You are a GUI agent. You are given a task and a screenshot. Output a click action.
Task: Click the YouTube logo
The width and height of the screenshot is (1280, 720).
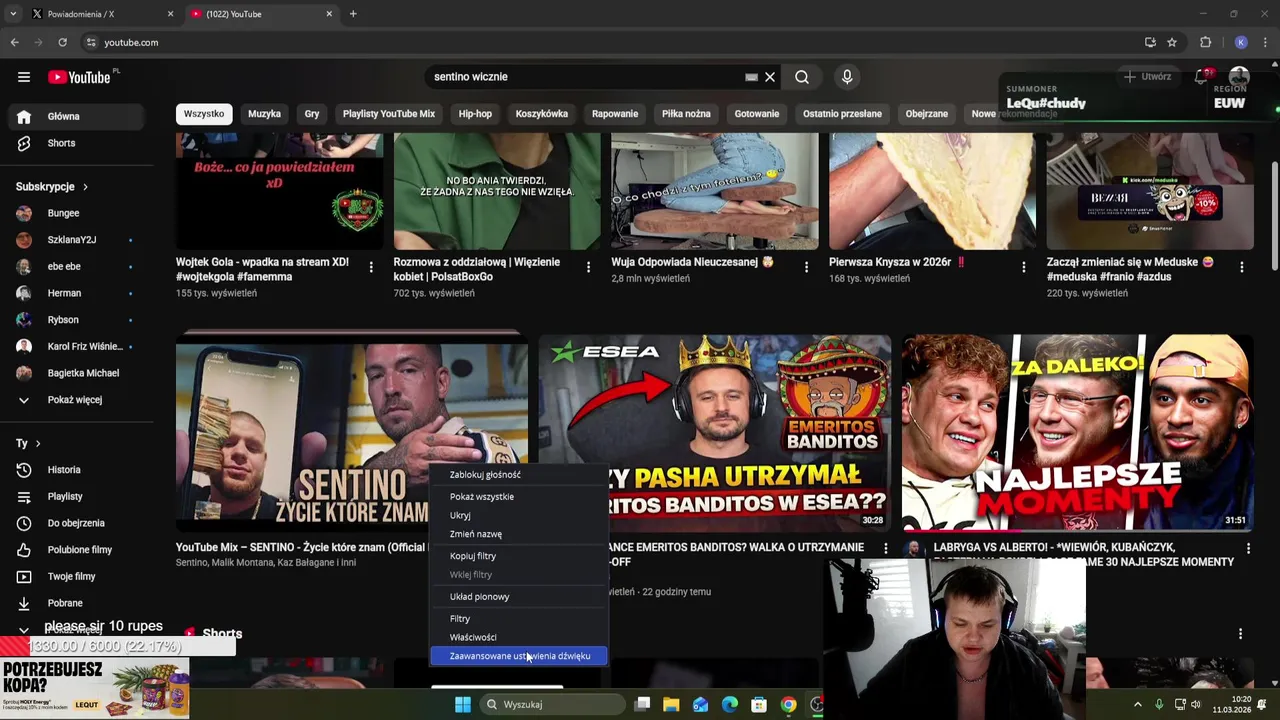tap(79, 77)
